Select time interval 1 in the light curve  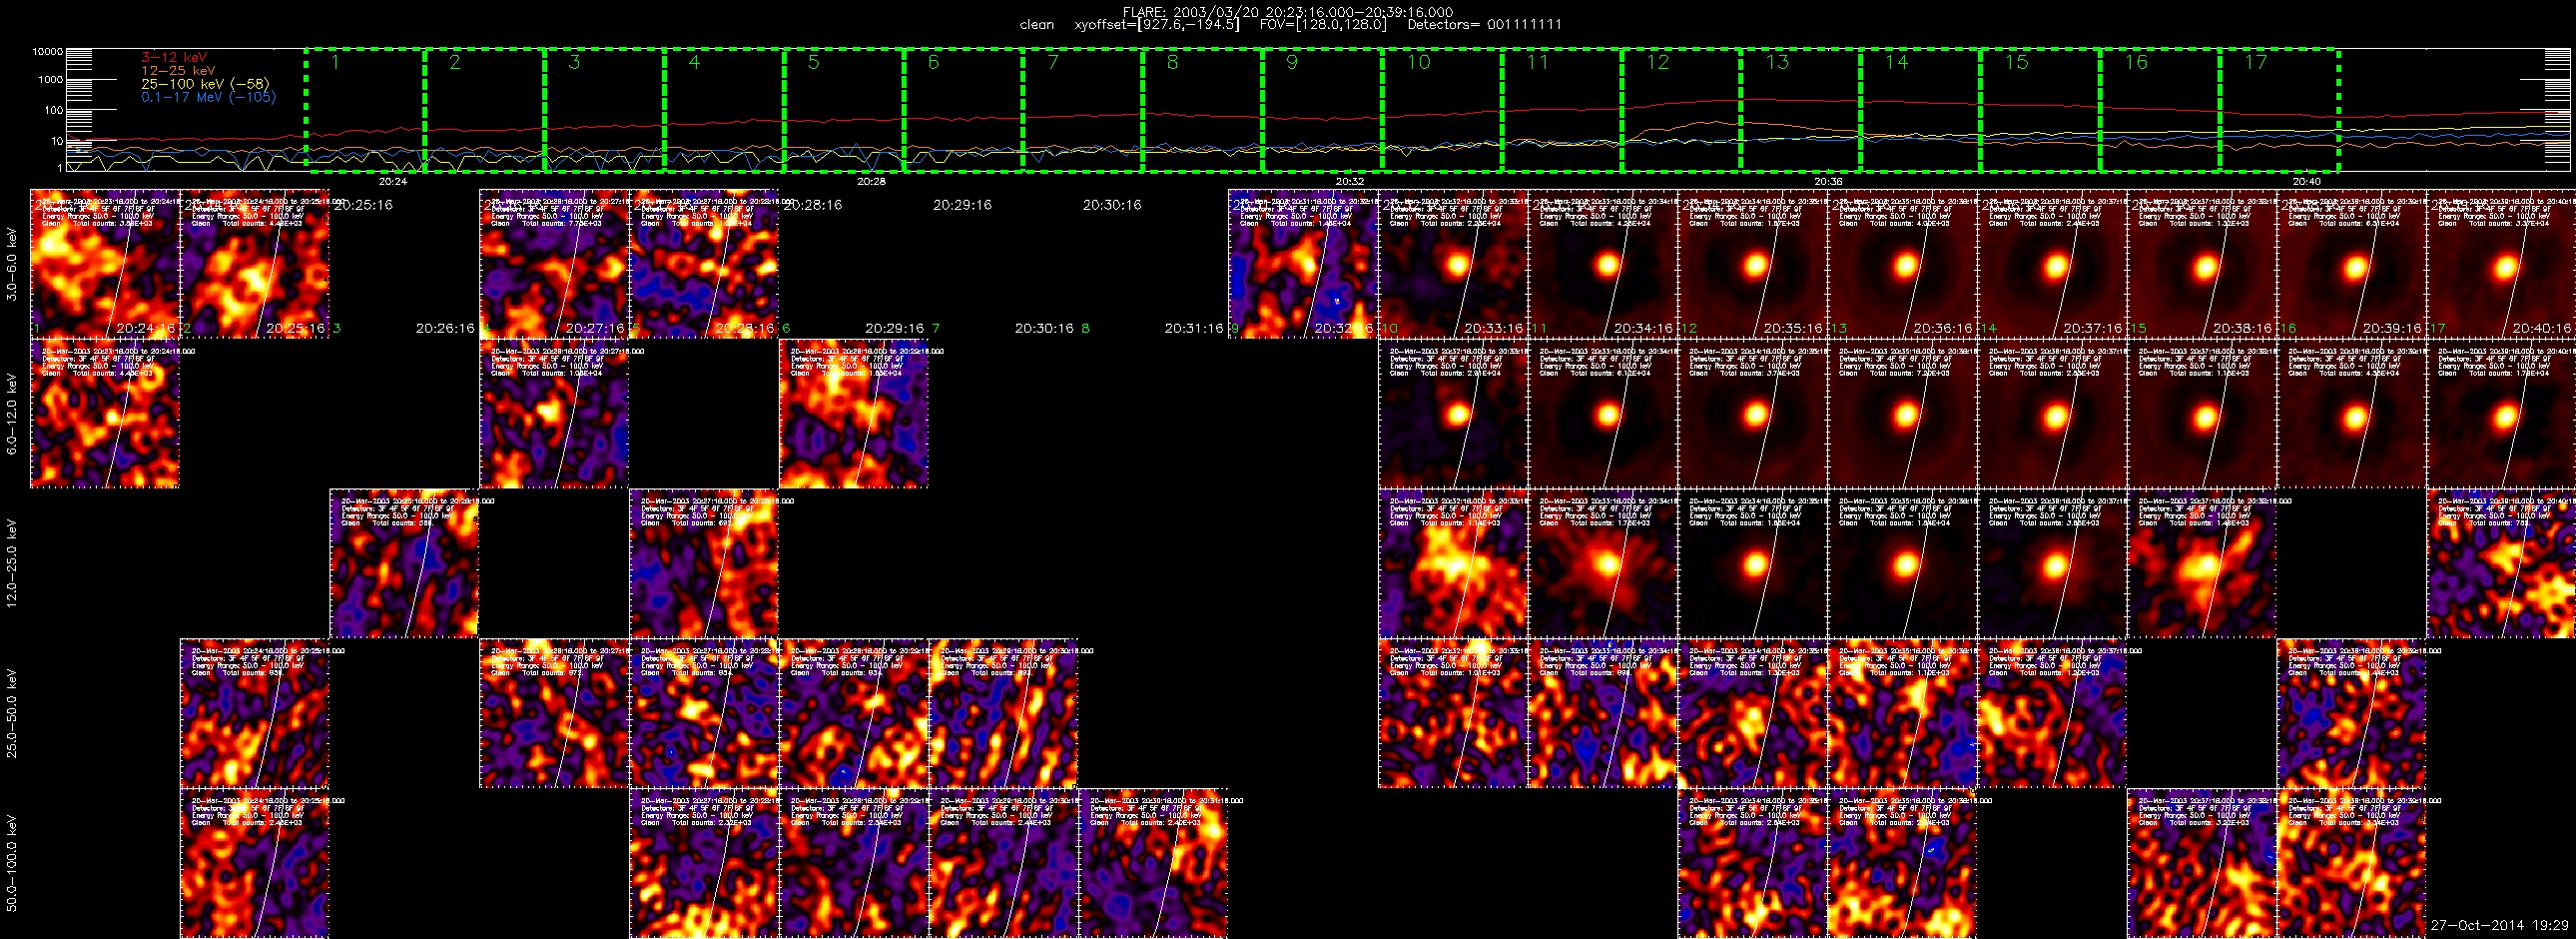[x=365, y=110]
